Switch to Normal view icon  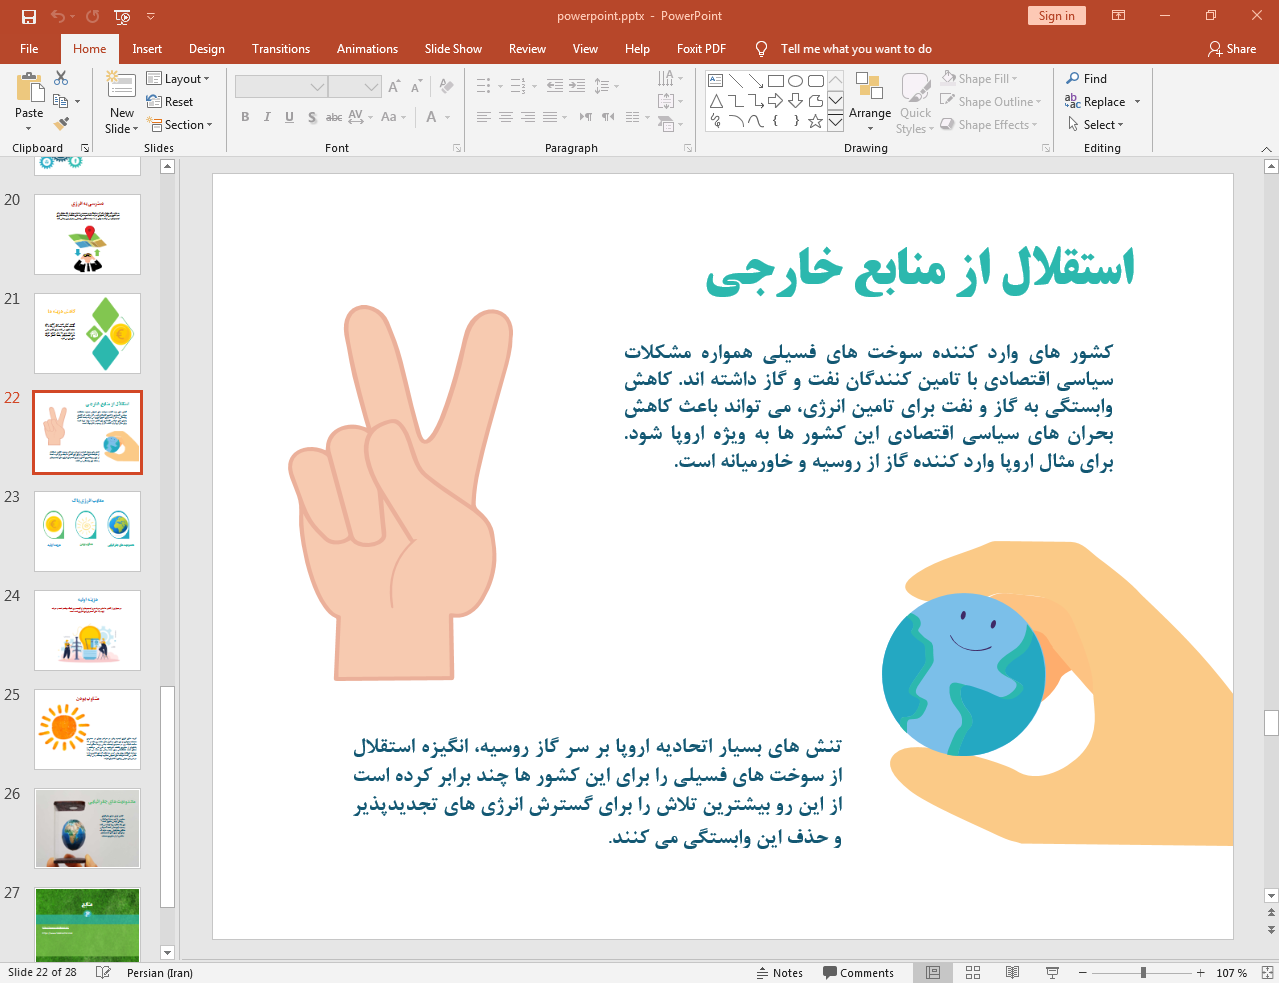coord(933,972)
